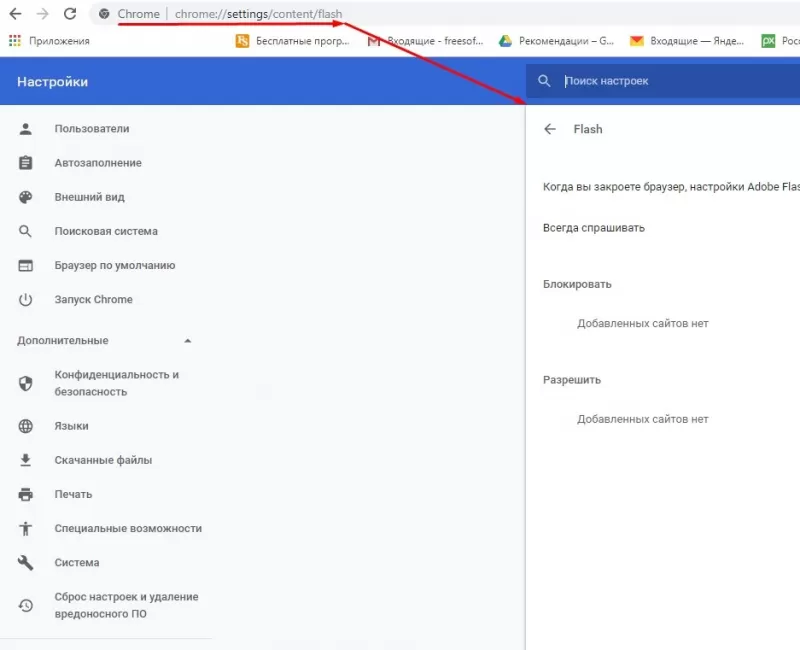Click the download icon beside Скачанные файлы
This screenshot has height=650, width=800.
click(25, 460)
